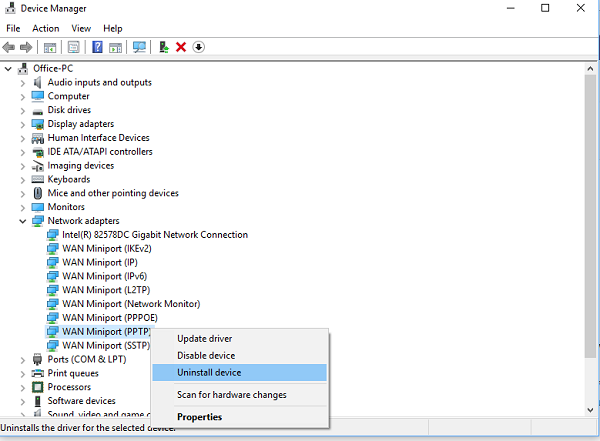The image size is (600, 441).
Task: Go forward with the toolbar right arrow
Action: [x=26, y=47]
